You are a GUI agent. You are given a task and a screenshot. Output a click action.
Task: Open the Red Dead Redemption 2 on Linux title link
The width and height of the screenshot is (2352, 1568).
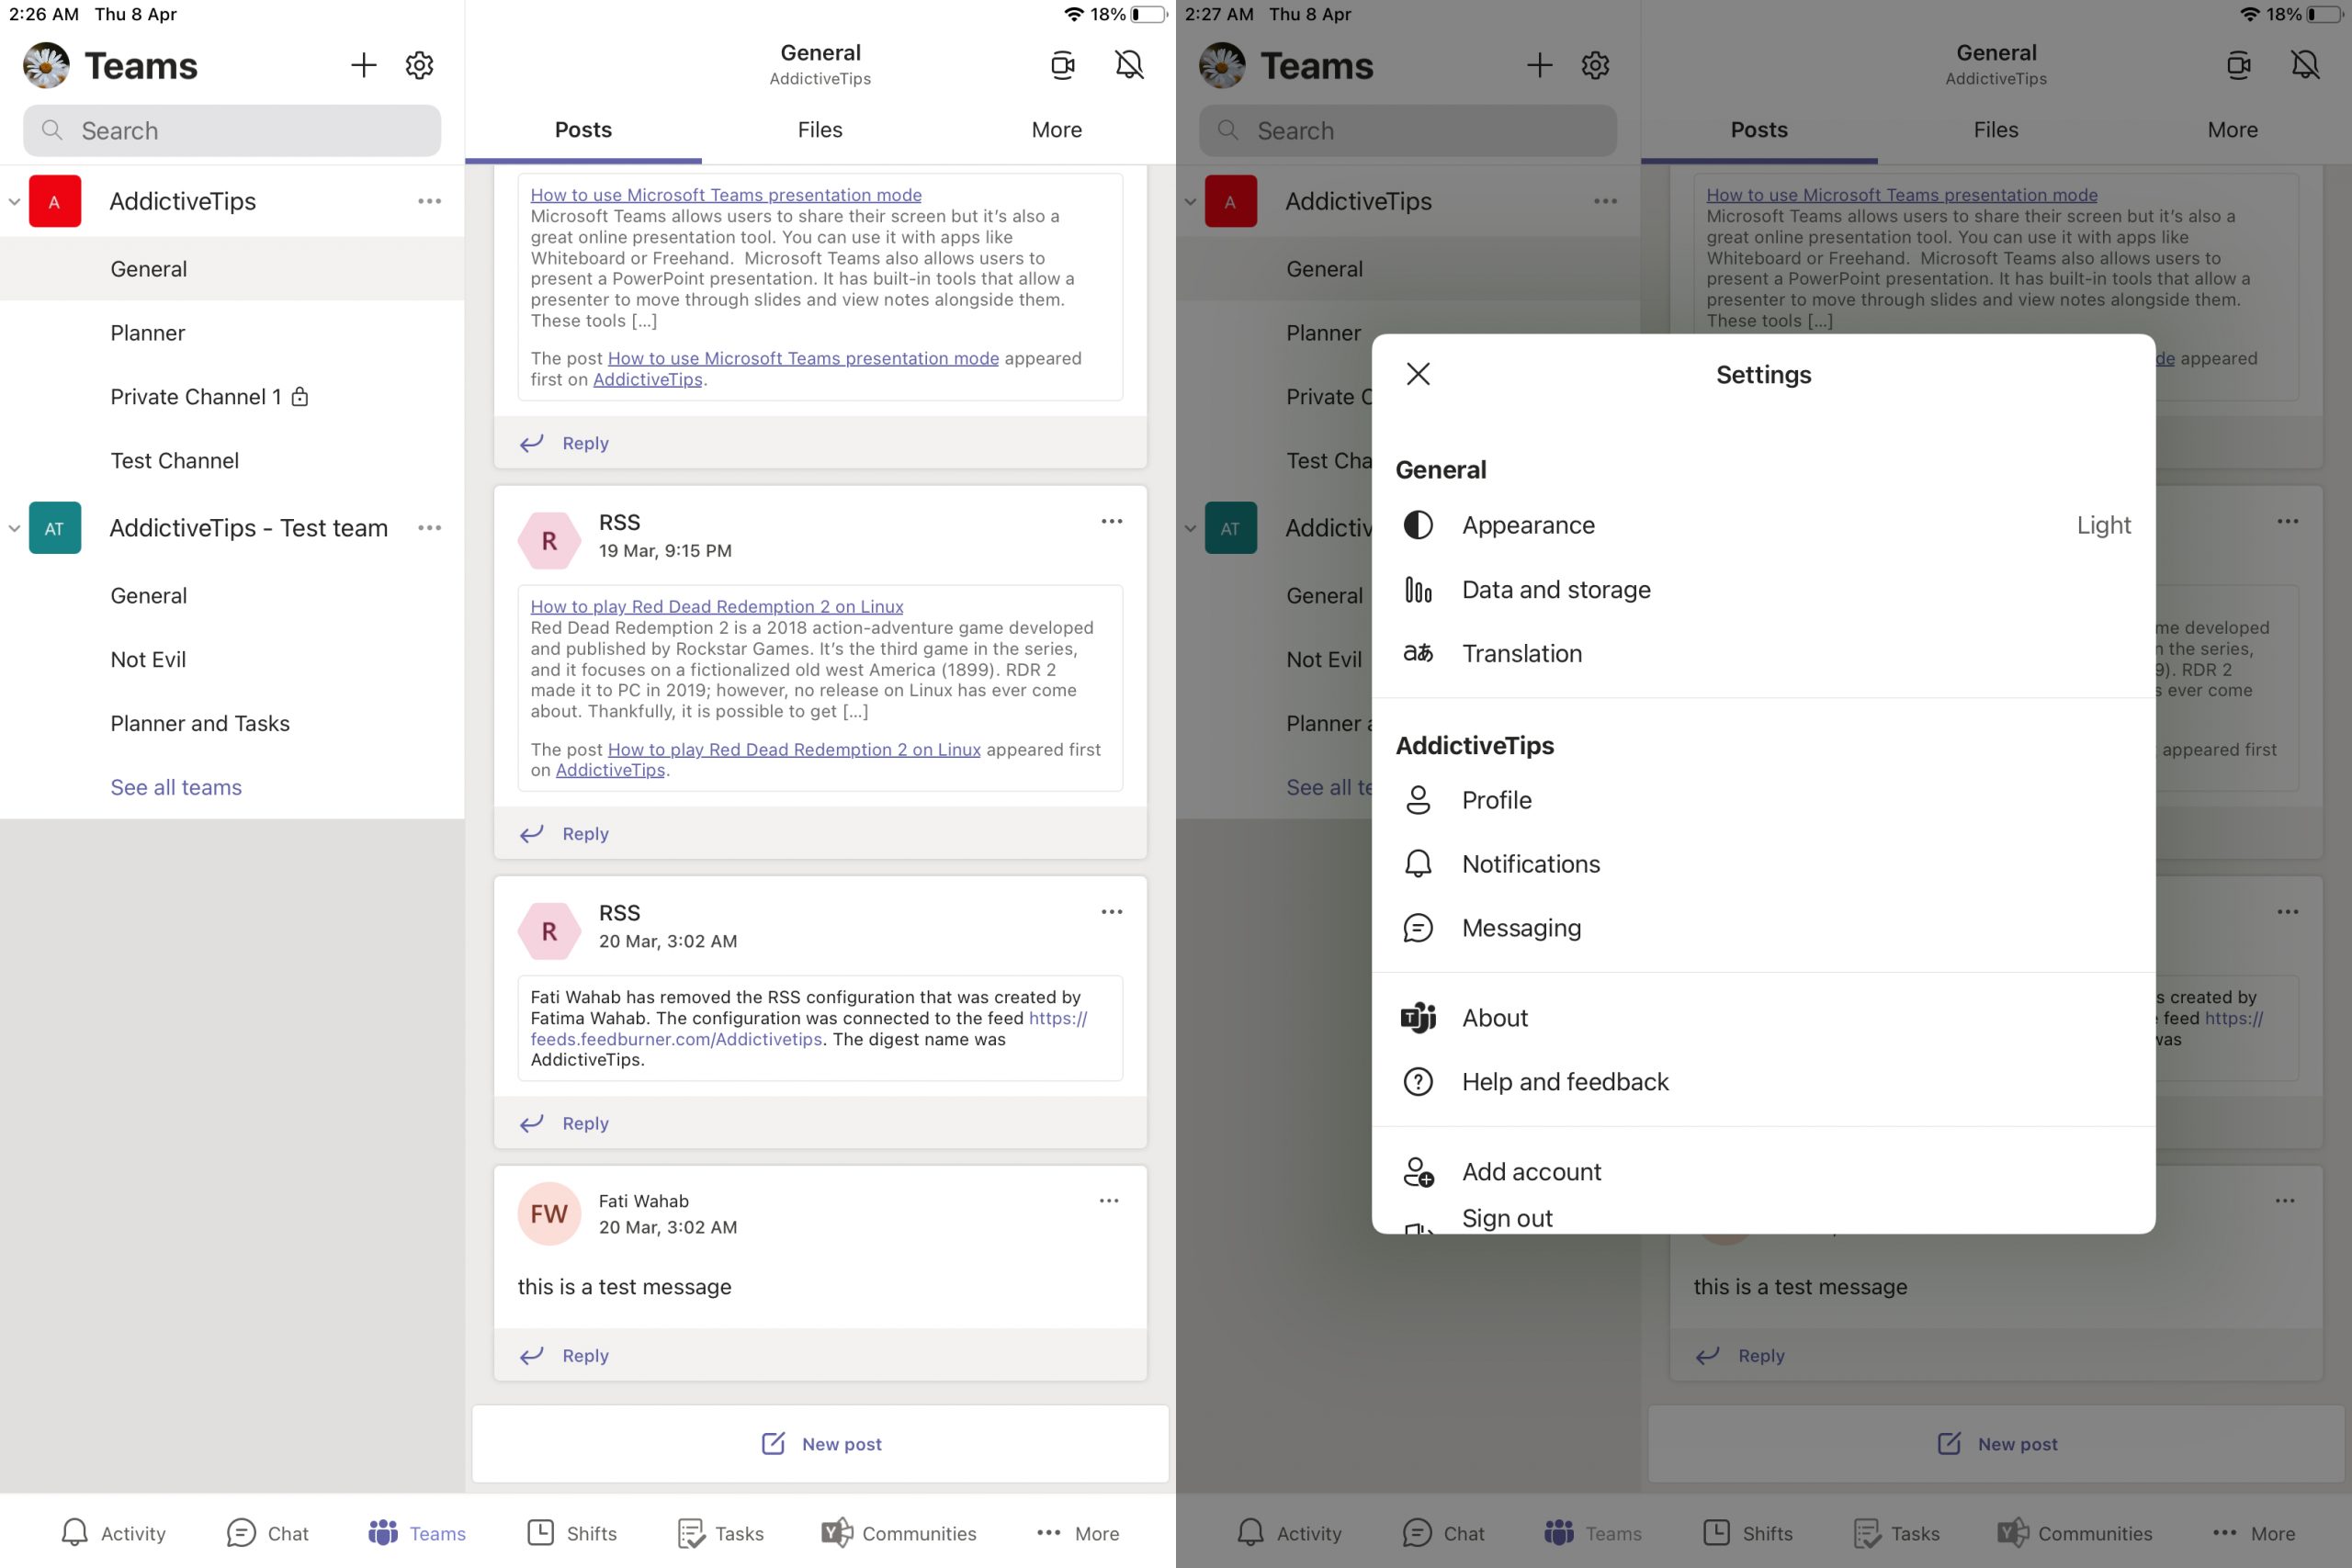point(717,606)
